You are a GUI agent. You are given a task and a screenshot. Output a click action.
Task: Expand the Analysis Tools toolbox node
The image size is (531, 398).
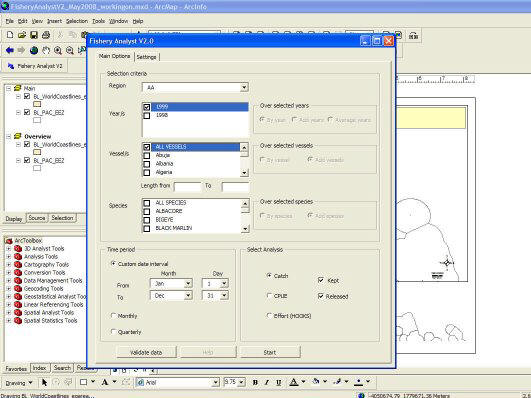tap(8, 257)
